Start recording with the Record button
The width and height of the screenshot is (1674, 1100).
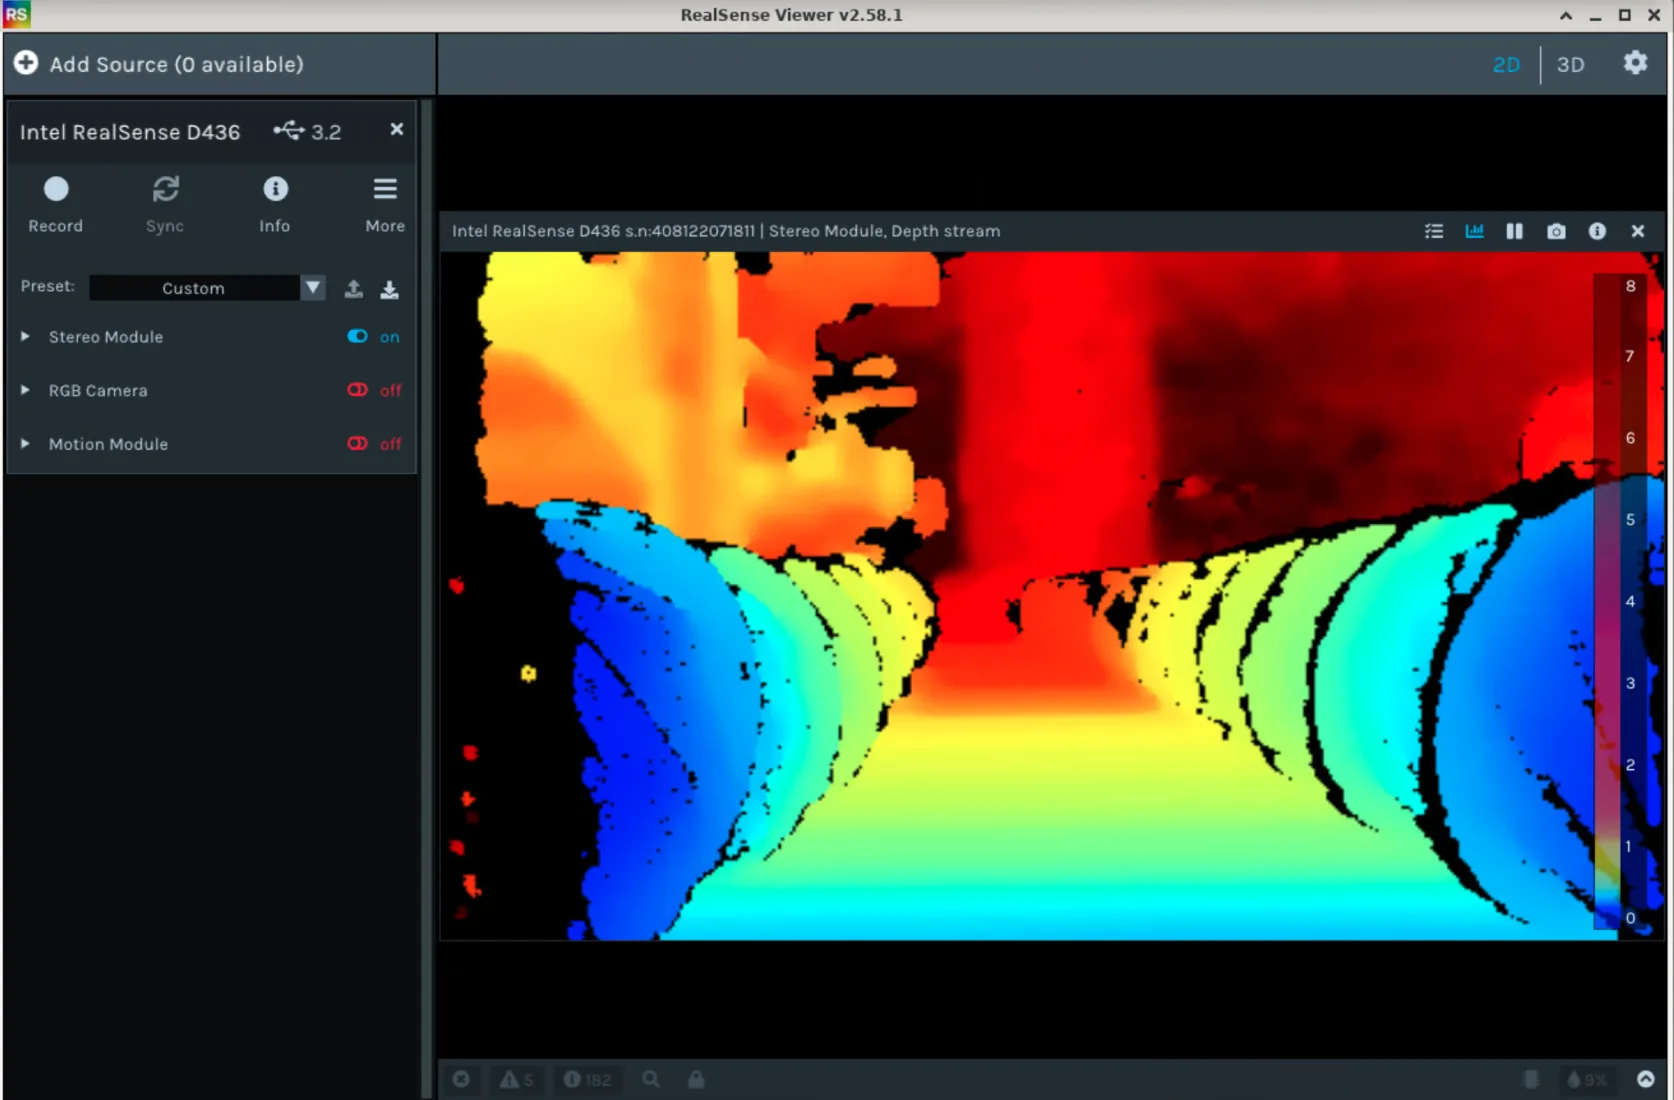coord(56,204)
